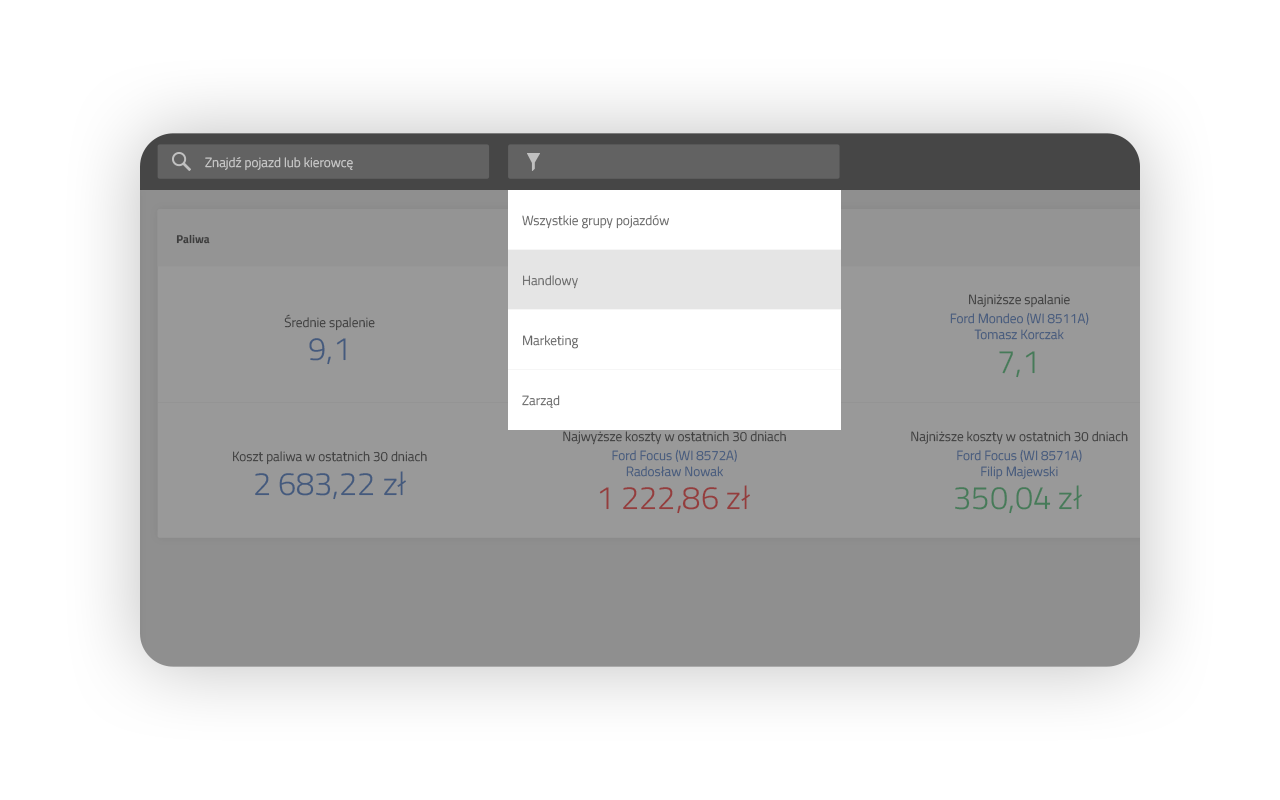
Task: Click the 'Paliwa' panel header
Action: [x=193, y=240]
